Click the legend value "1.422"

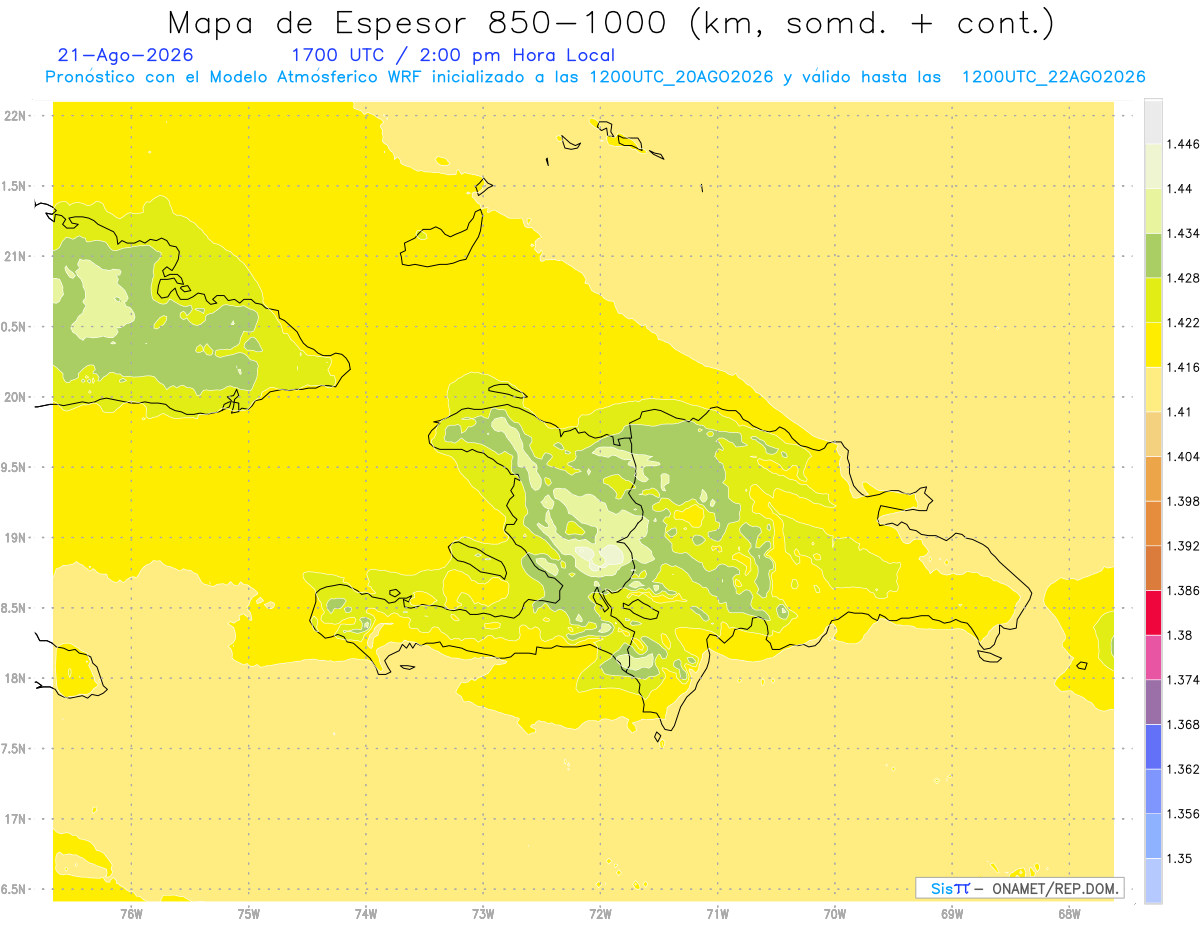(x=1183, y=323)
